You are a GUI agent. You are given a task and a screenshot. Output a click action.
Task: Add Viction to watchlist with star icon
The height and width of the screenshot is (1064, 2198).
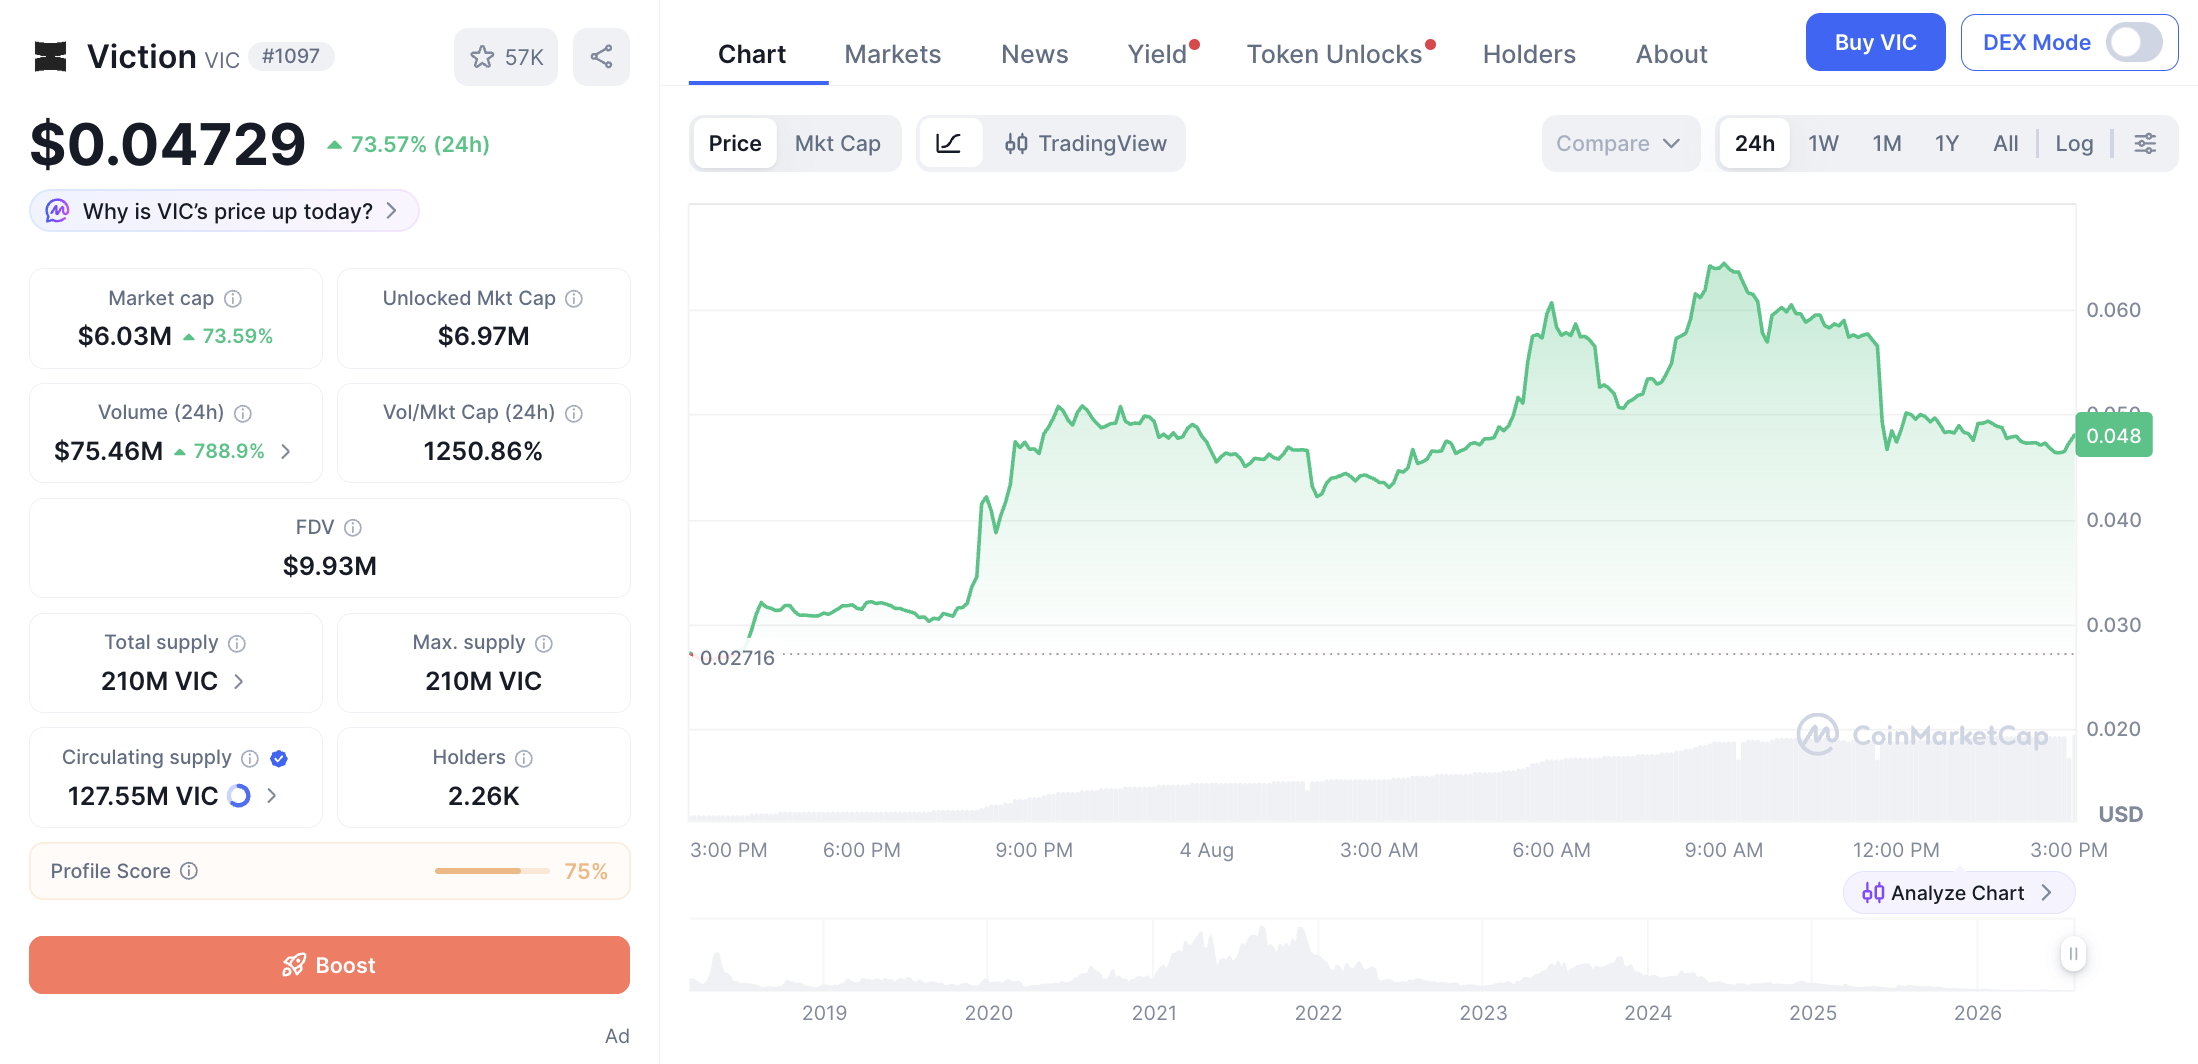click(x=506, y=57)
